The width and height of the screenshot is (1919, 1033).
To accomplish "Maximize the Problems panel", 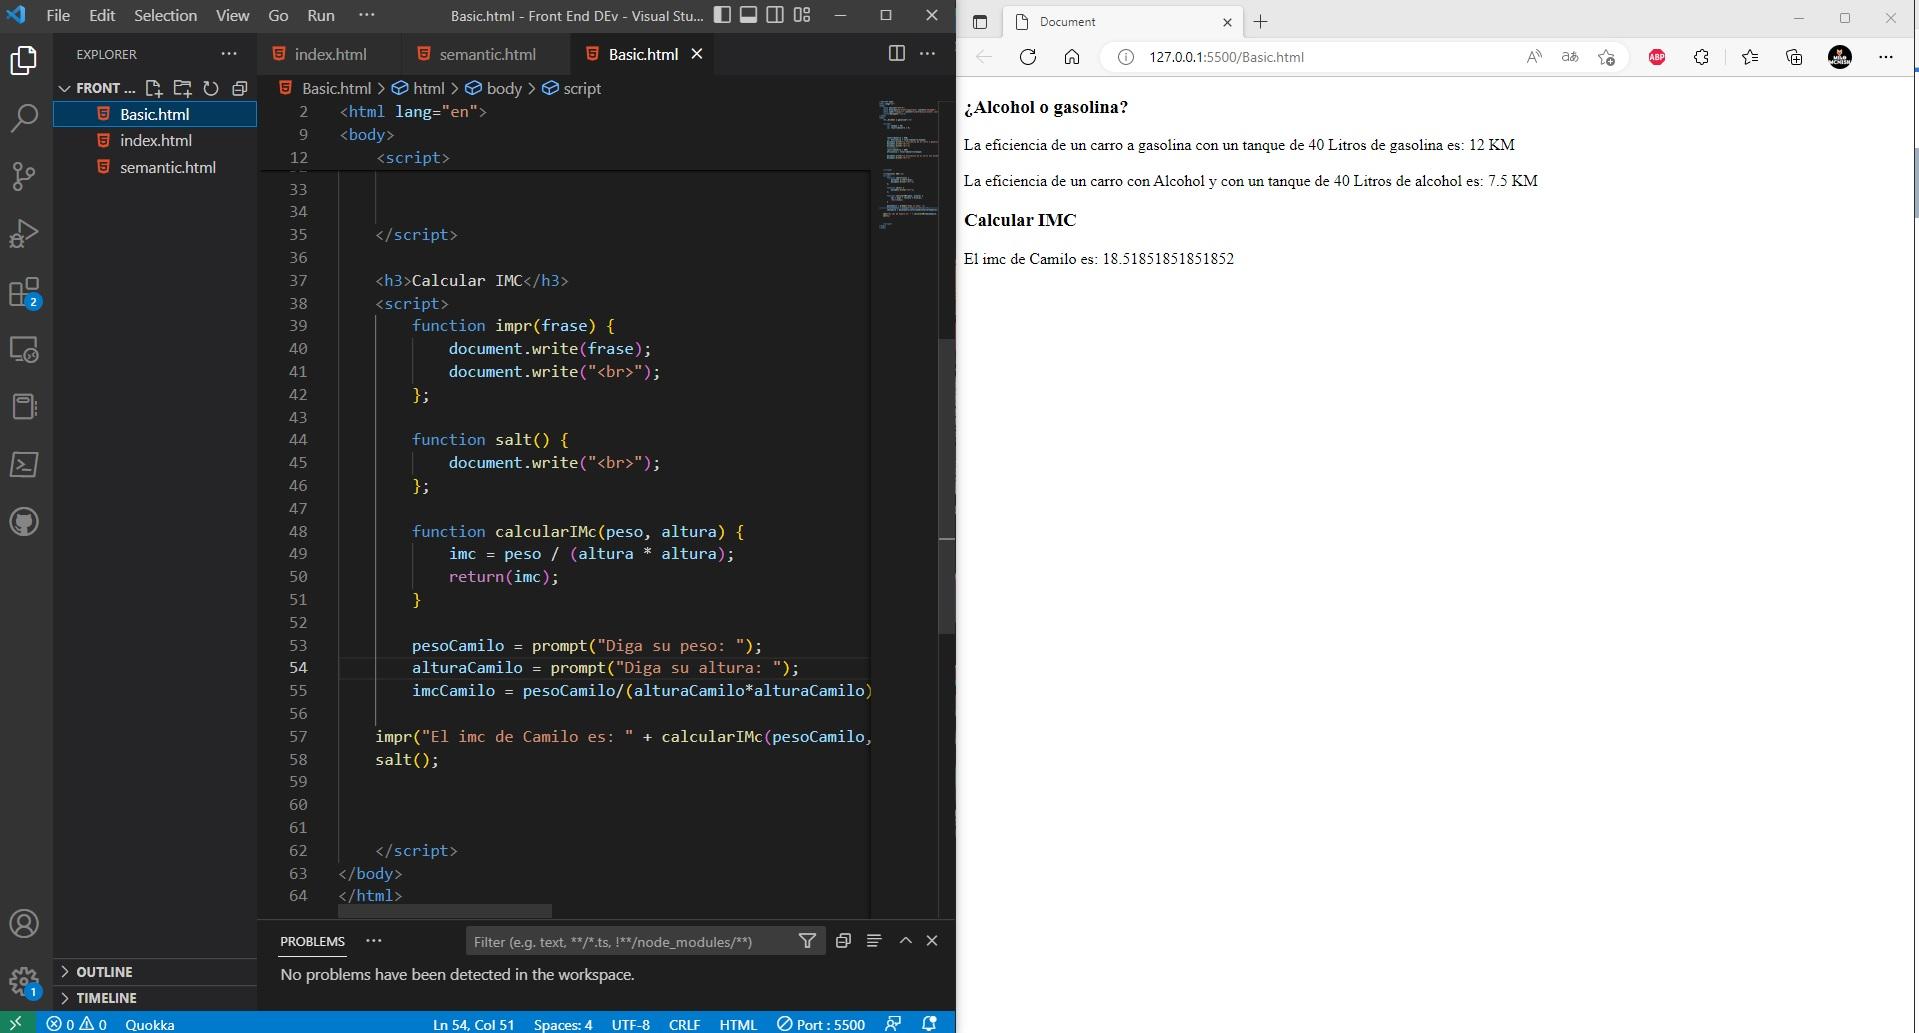I will click(x=905, y=941).
